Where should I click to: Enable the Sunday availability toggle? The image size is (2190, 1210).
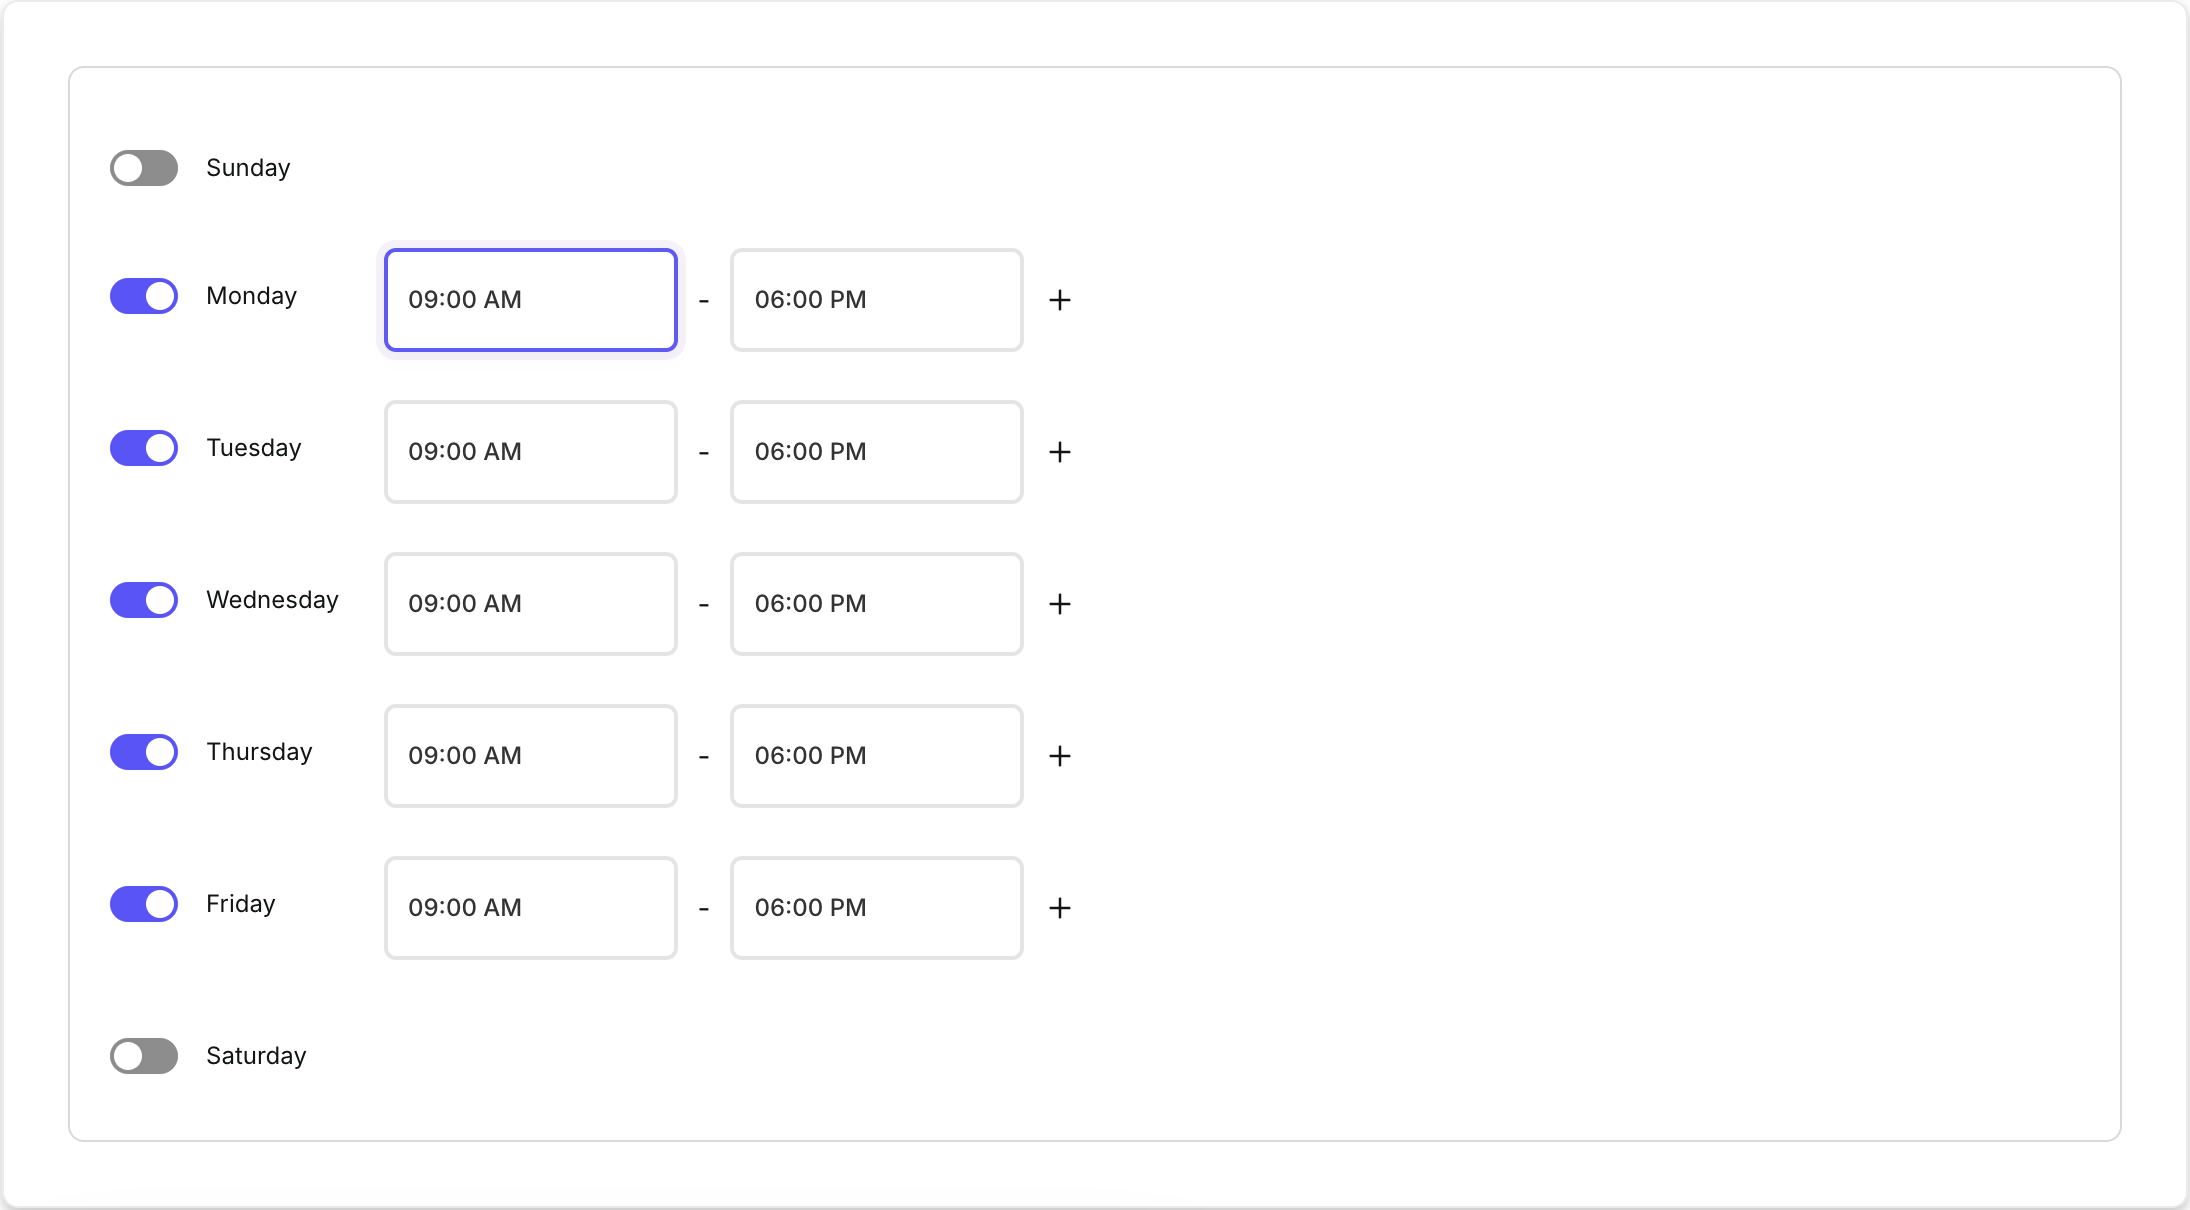[144, 168]
